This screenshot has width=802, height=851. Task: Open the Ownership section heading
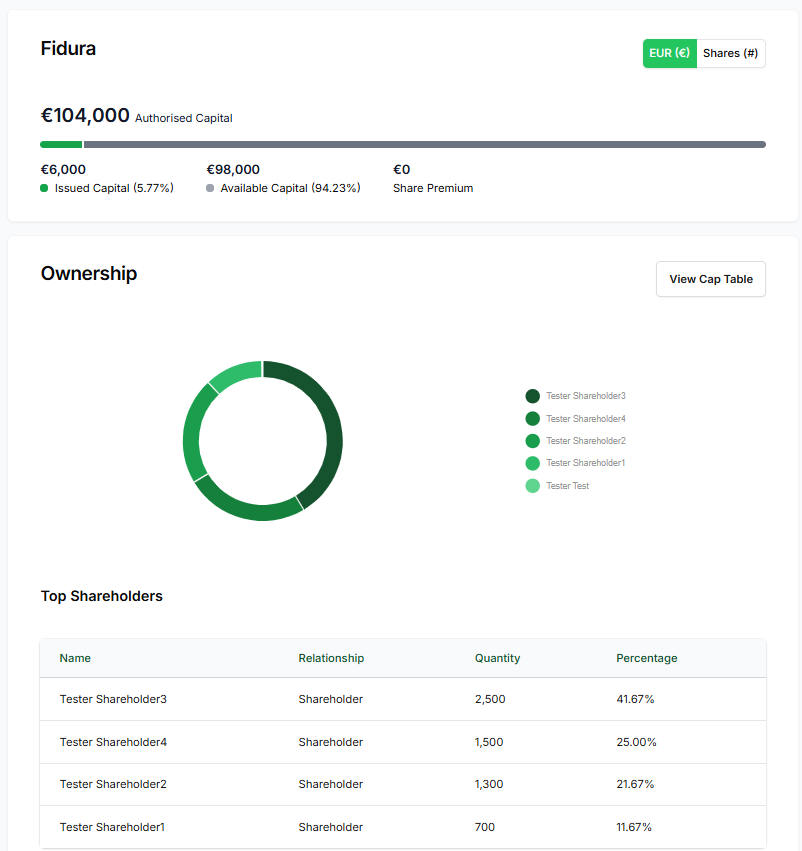point(89,273)
